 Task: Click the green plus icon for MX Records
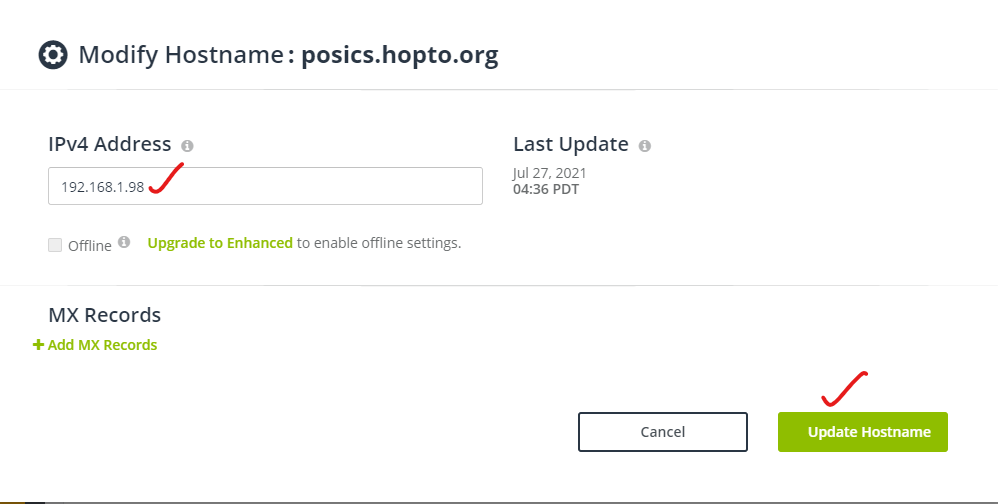(38, 345)
